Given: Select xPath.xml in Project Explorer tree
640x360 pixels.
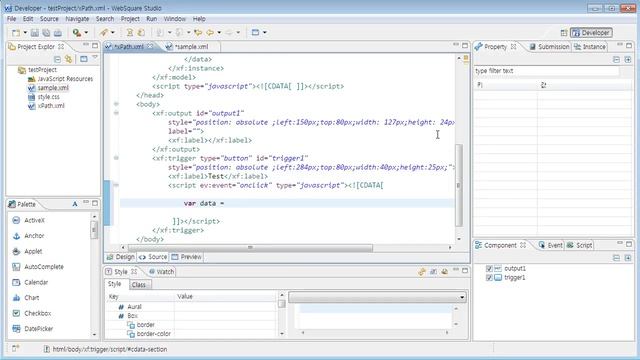Looking at the screenshot, I should [51, 106].
